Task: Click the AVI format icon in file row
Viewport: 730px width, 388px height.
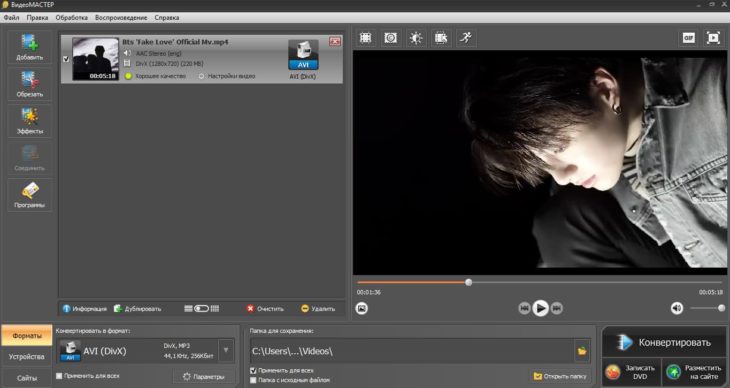Action: click(x=303, y=55)
